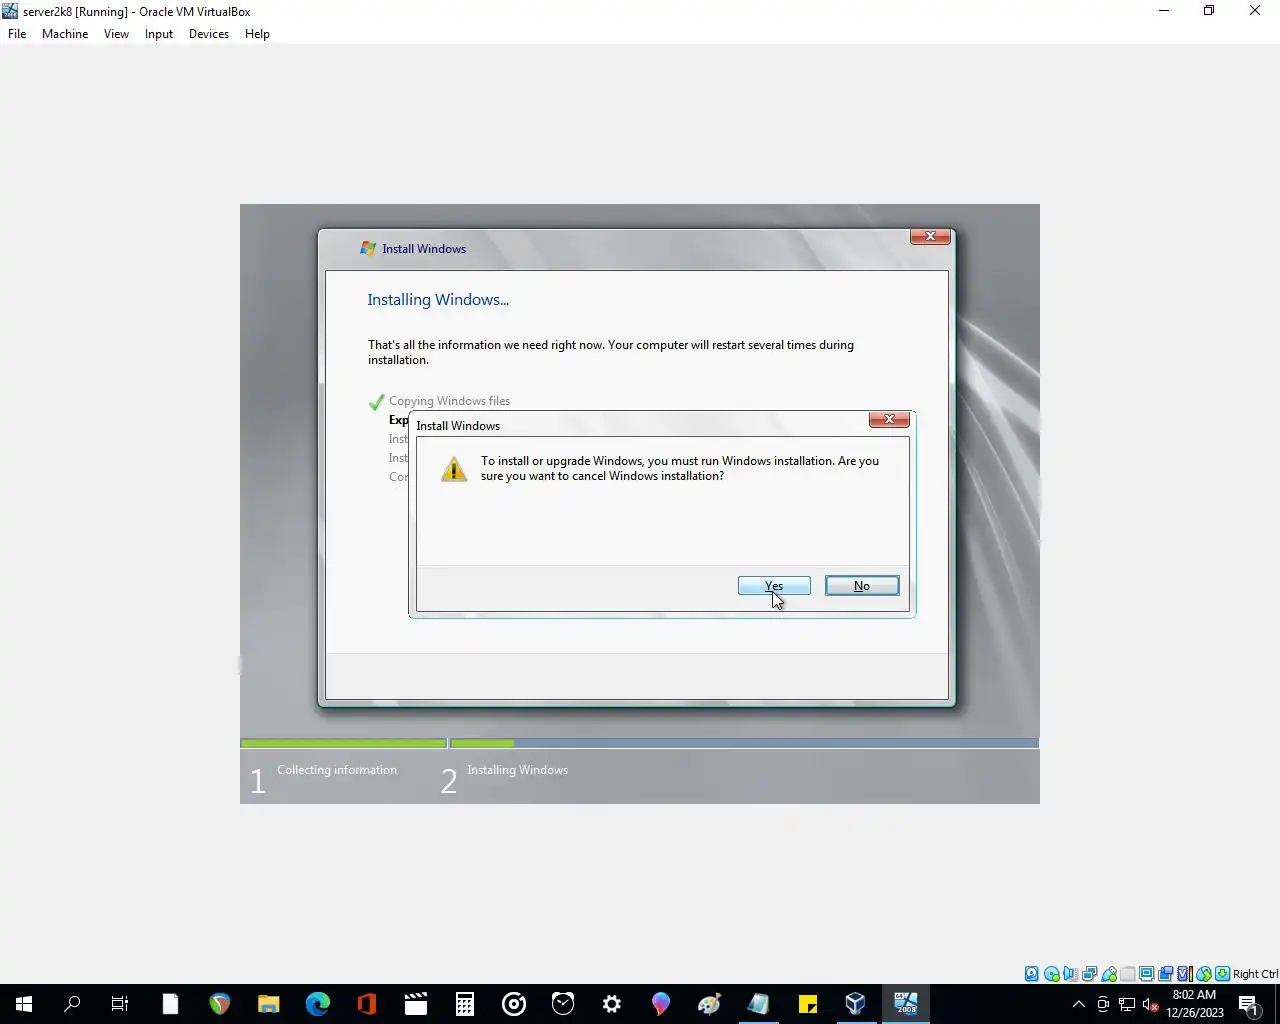Open the Help menu

click(x=257, y=34)
